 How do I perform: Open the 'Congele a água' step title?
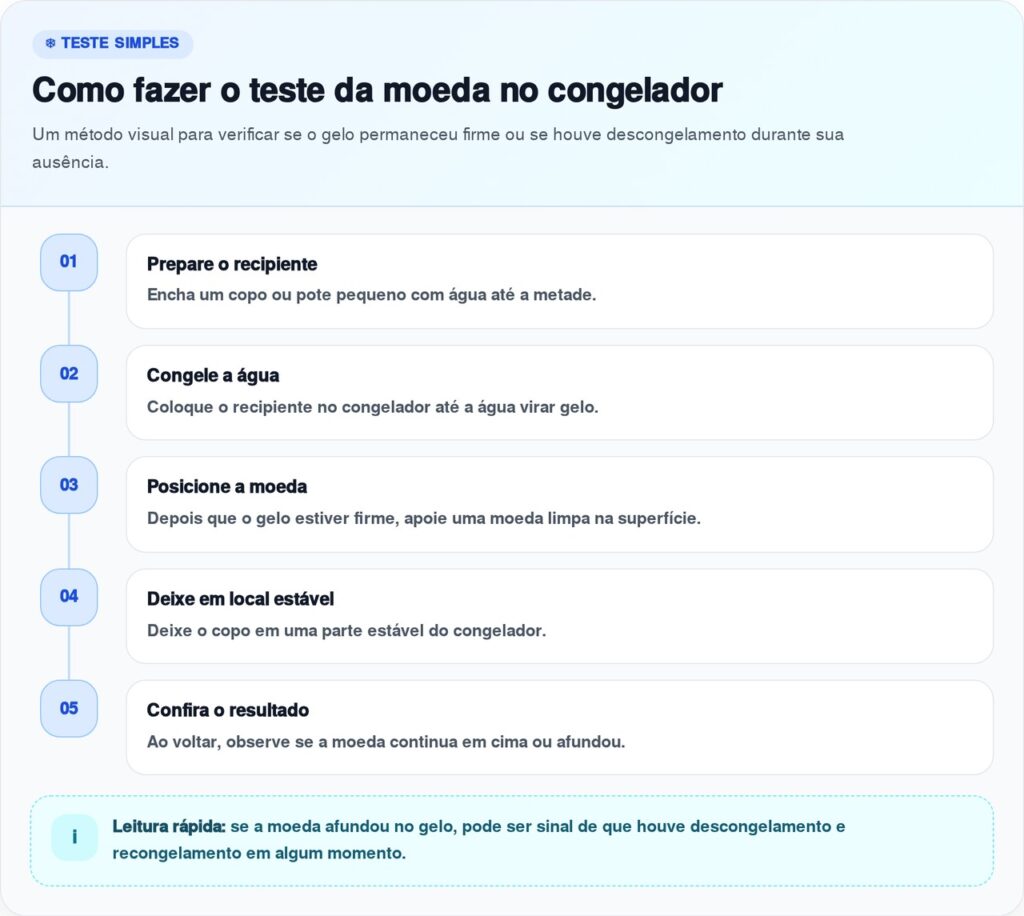(x=212, y=376)
